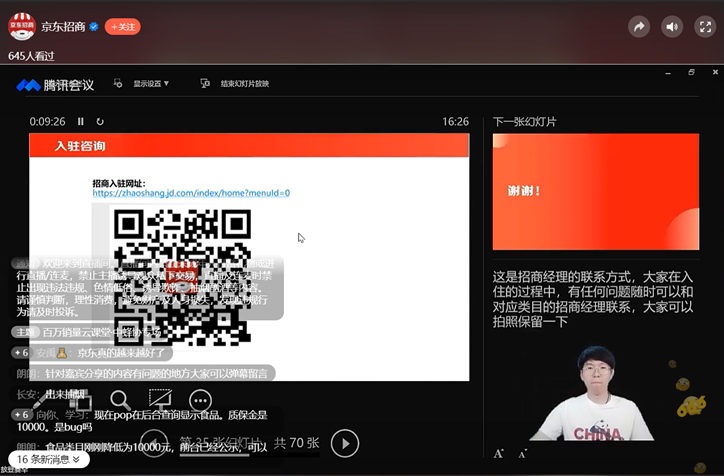Click the comment 京东真的越来越好了

coord(92,353)
